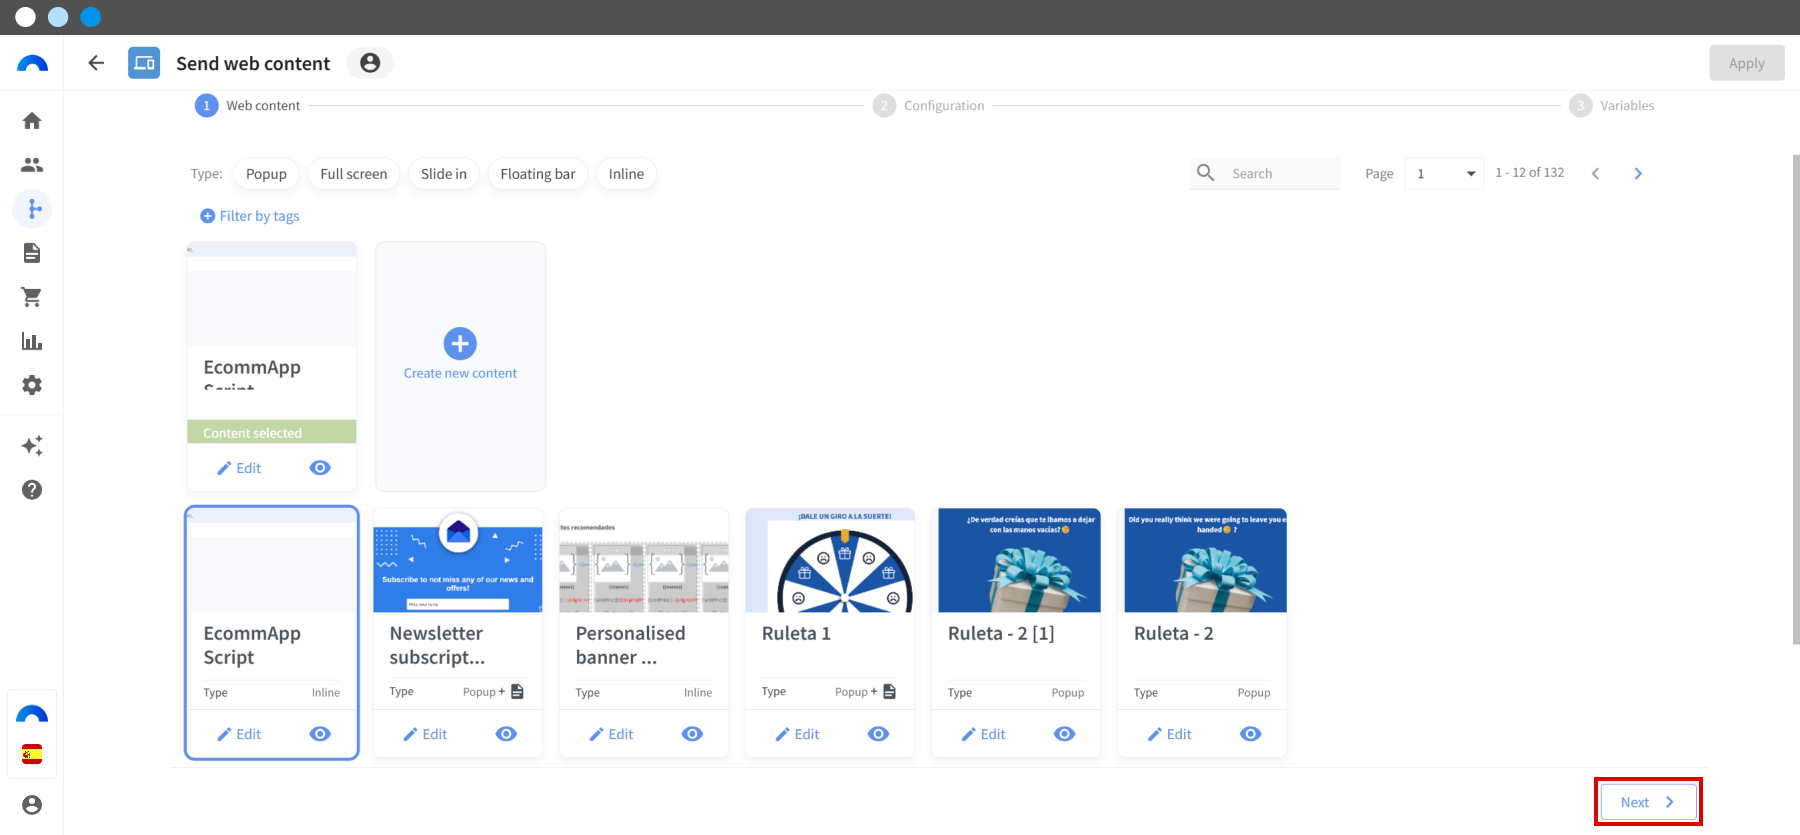Edit the Ruleta - 2 content
The width and height of the screenshot is (1800, 835).
point(1170,734)
